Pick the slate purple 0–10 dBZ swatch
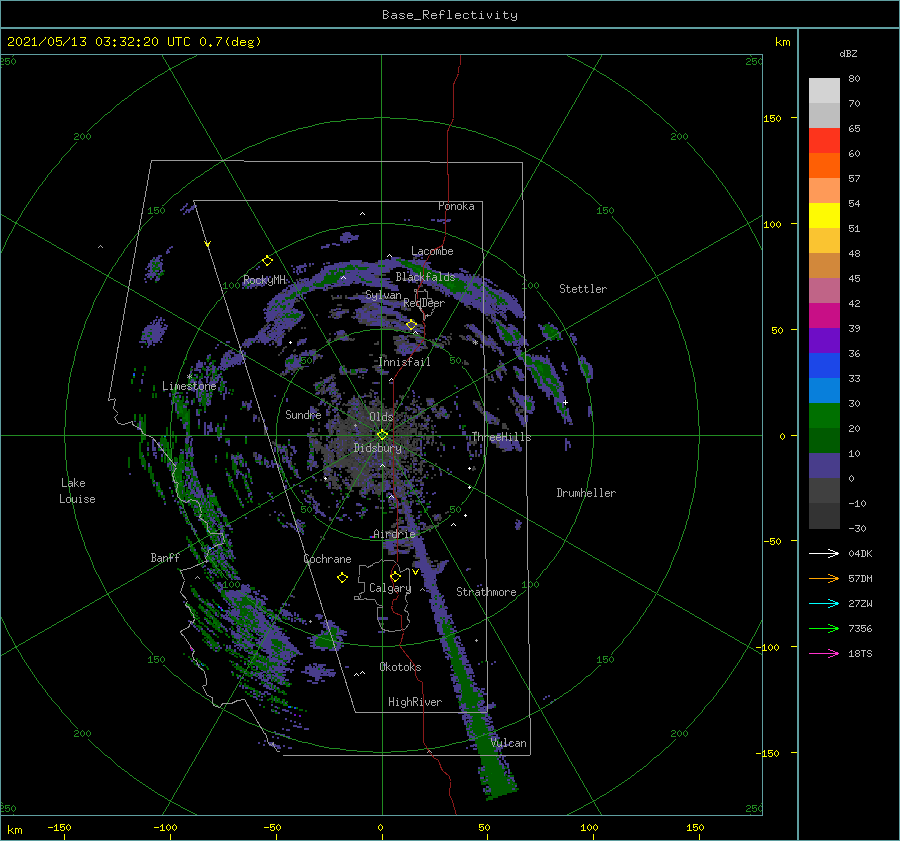 tap(824, 466)
